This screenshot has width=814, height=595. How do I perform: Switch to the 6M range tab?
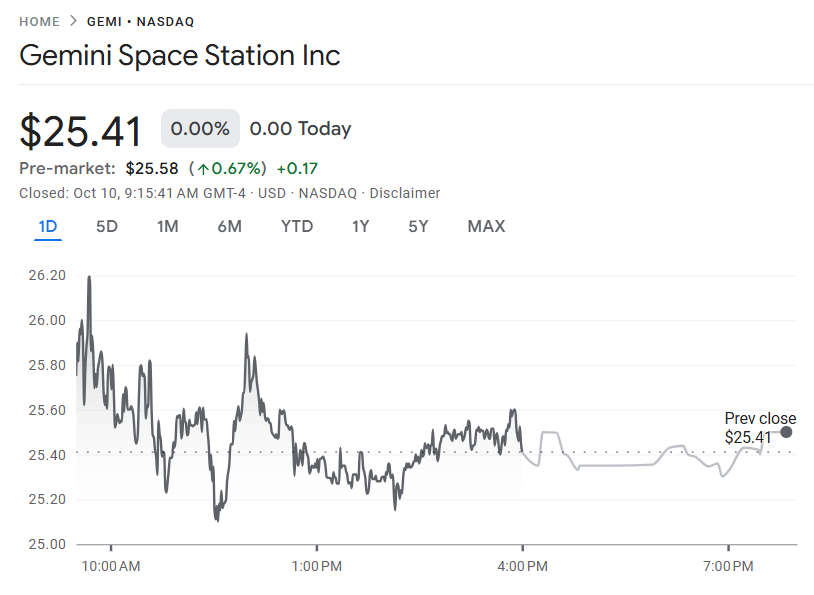click(229, 226)
